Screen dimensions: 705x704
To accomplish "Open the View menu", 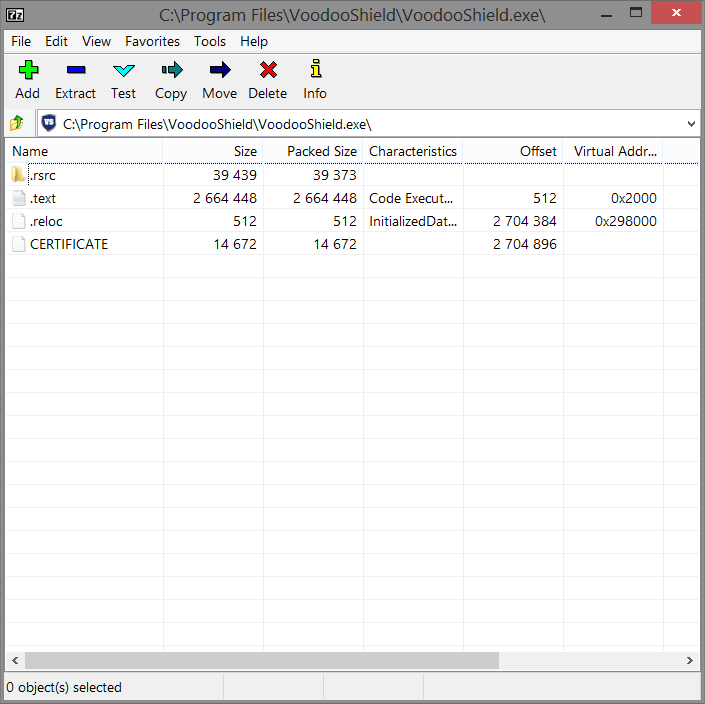I will tap(96, 41).
